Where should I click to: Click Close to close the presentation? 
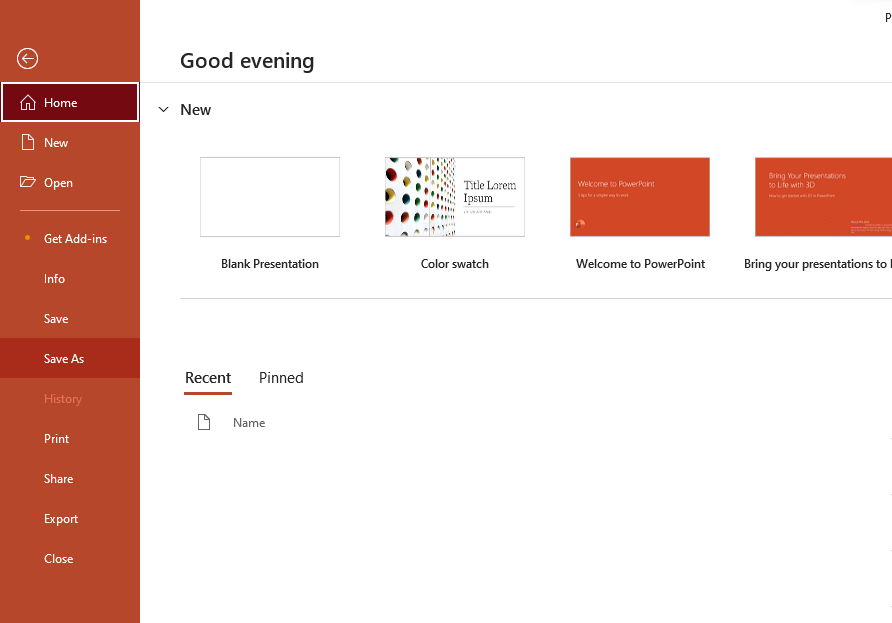click(59, 559)
